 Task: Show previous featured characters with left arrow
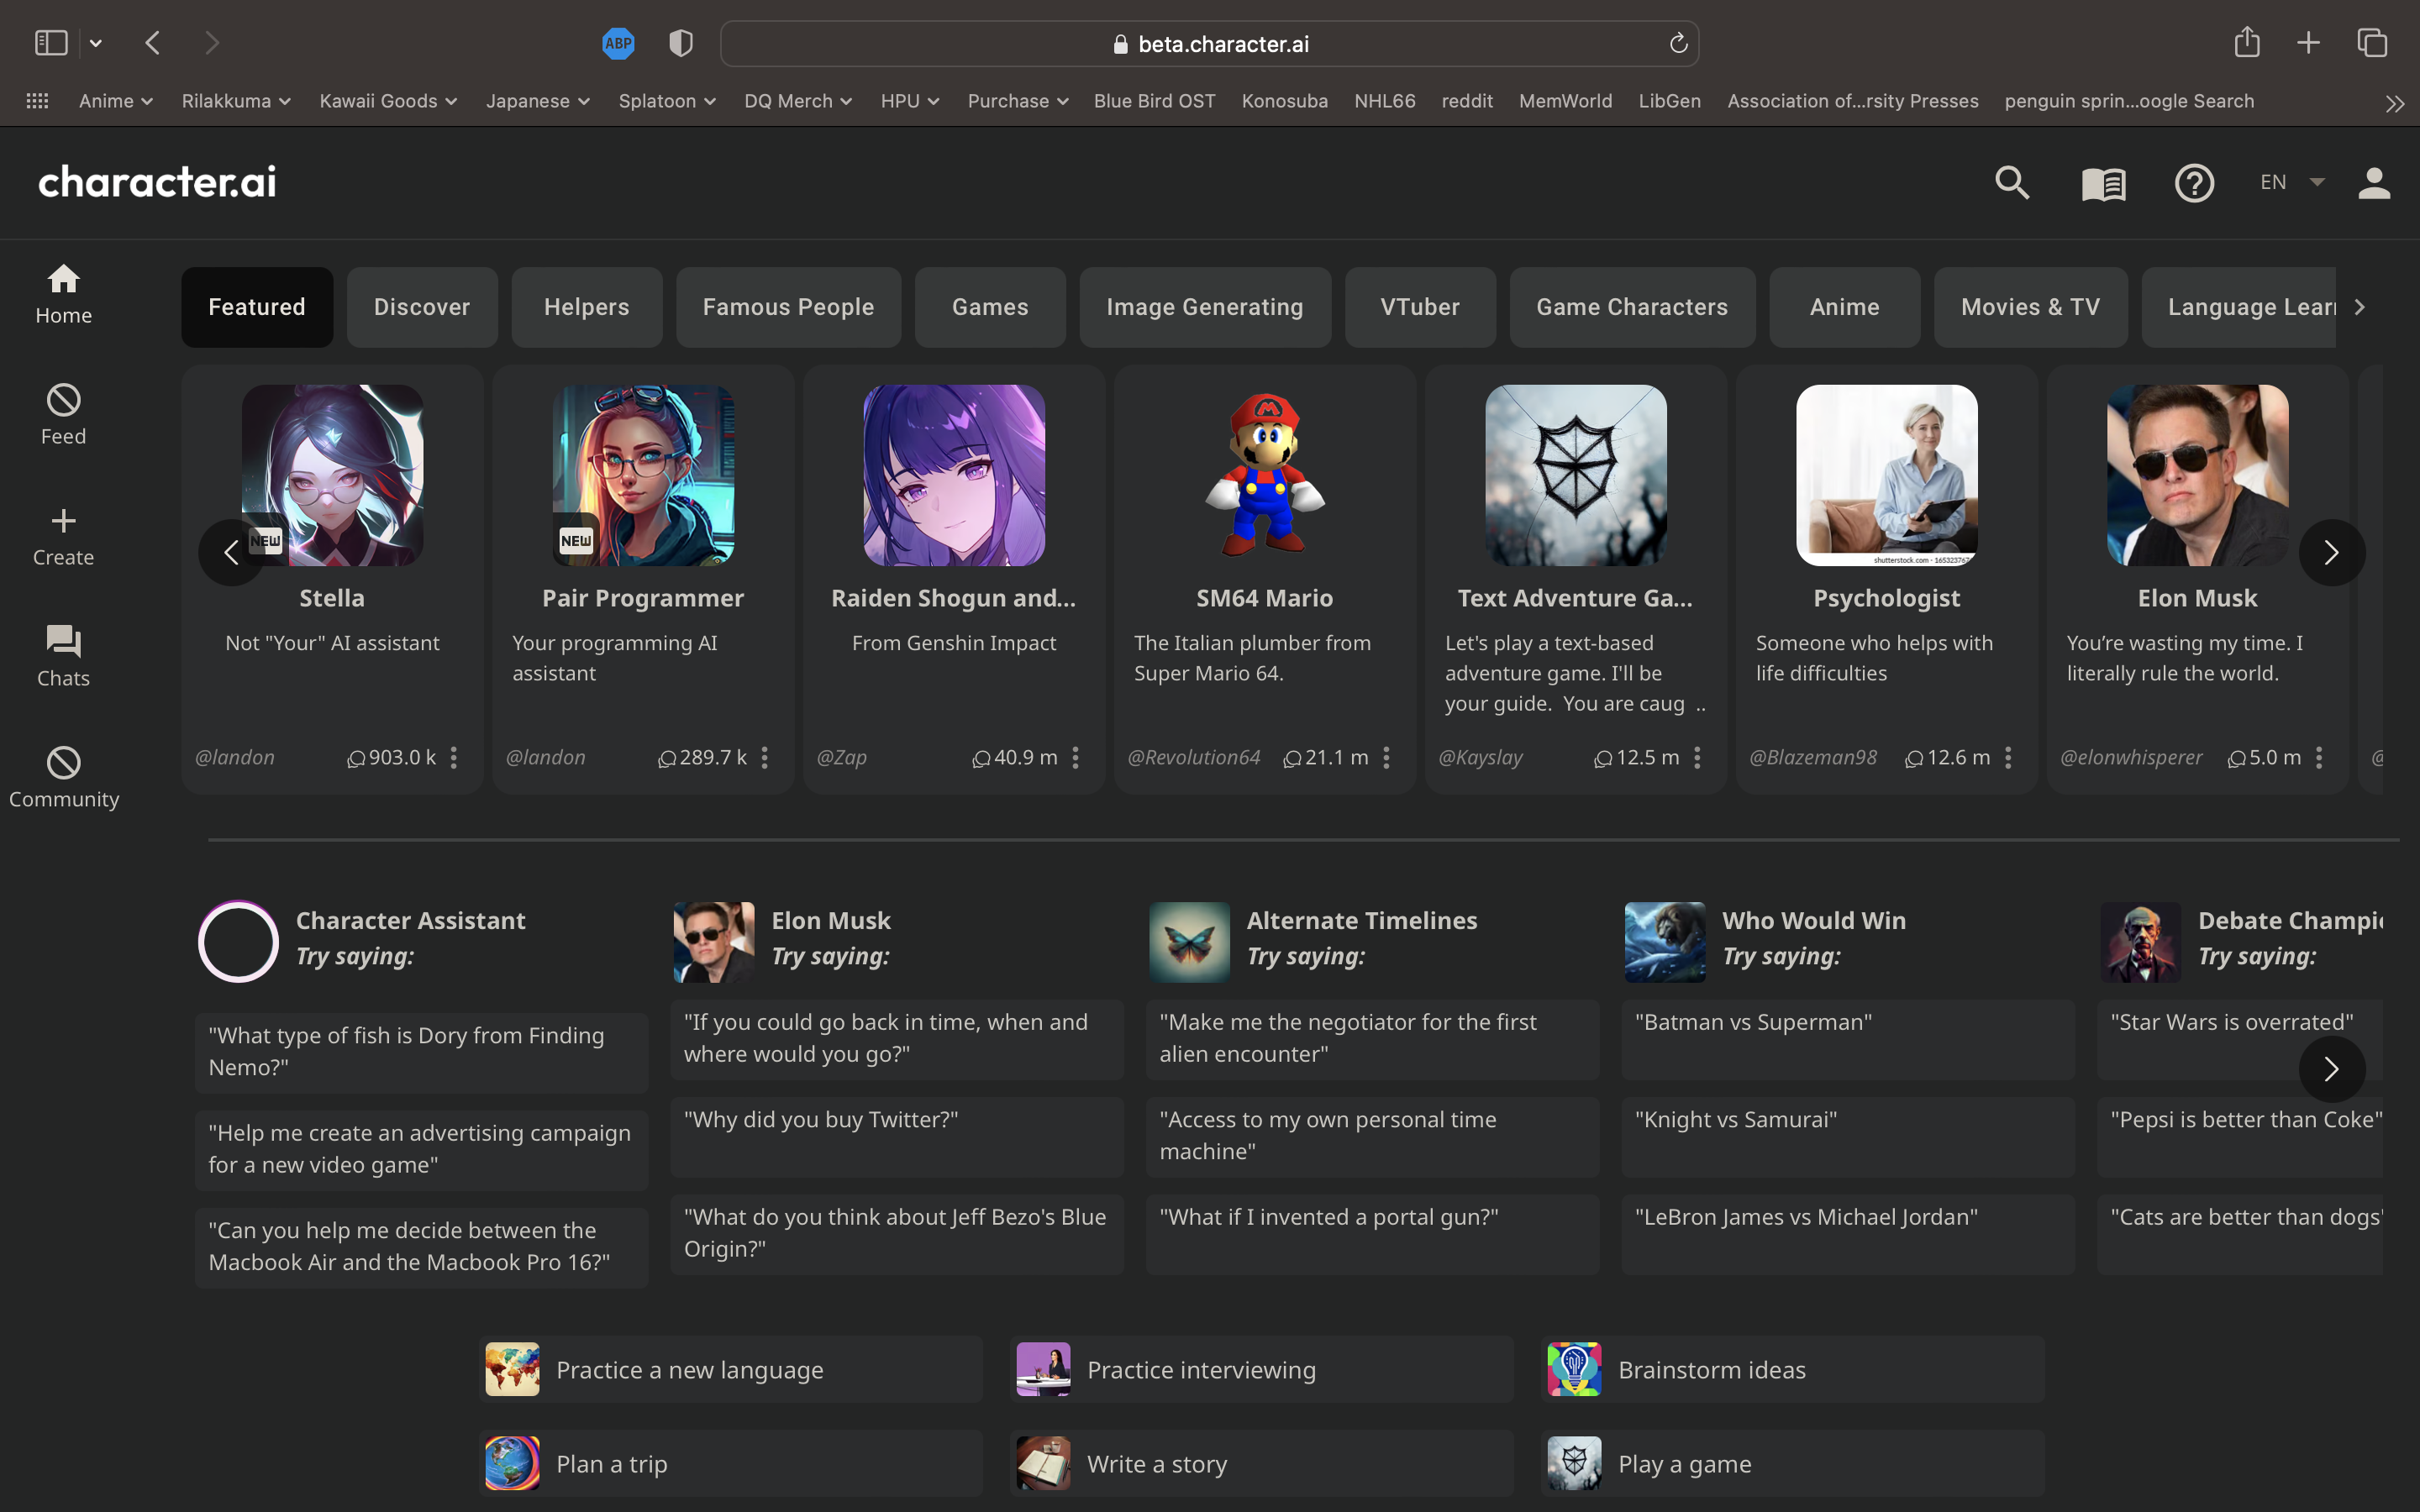[x=231, y=552]
